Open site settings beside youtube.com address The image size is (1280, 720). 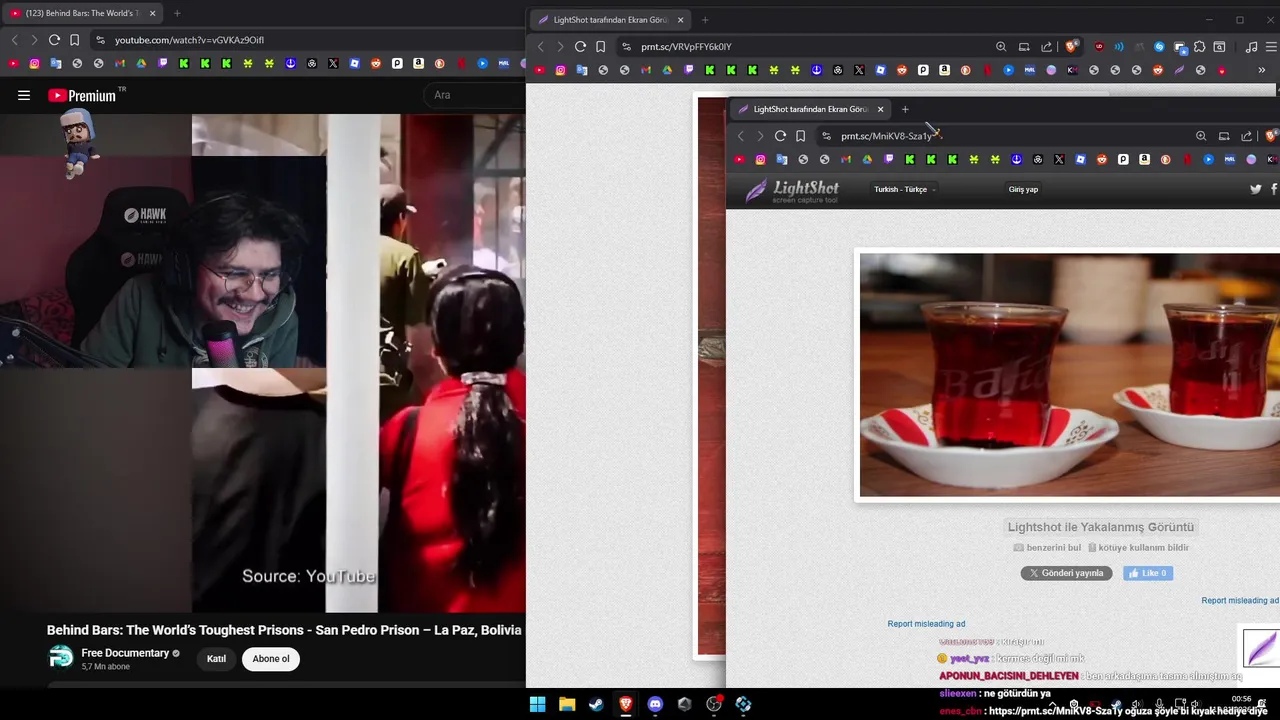(x=100, y=40)
